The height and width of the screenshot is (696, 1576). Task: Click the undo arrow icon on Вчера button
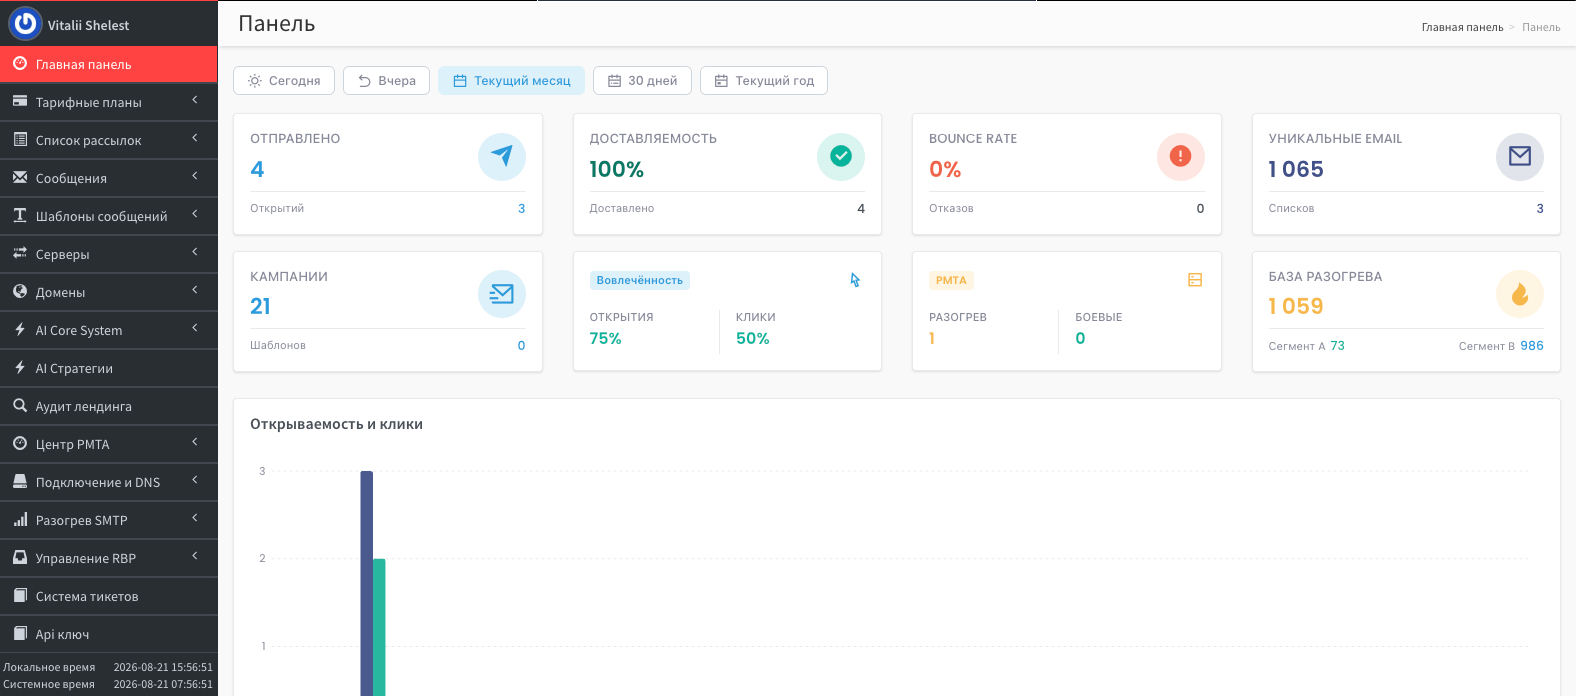[365, 81]
